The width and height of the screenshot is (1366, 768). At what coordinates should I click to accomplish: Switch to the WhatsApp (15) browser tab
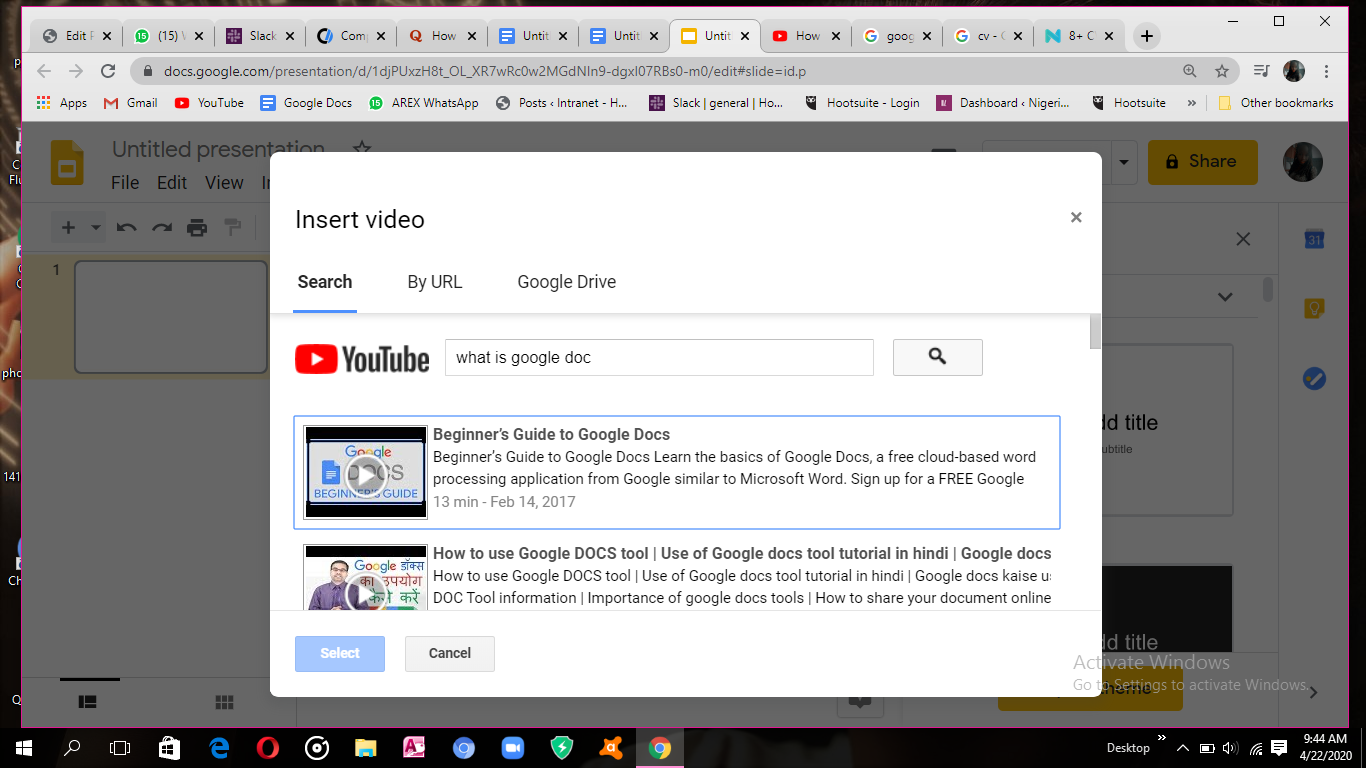pos(168,36)
